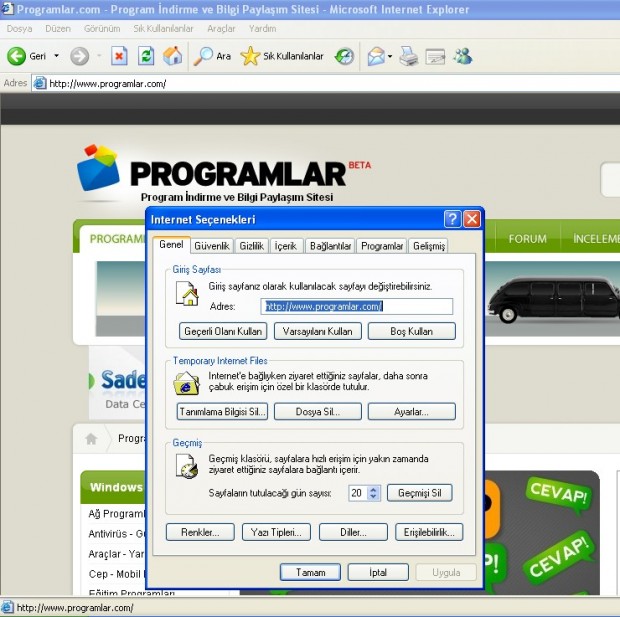
Task: Click the green Geri back arrow icon
Action: pyautogui.click(x=16, y=56)
